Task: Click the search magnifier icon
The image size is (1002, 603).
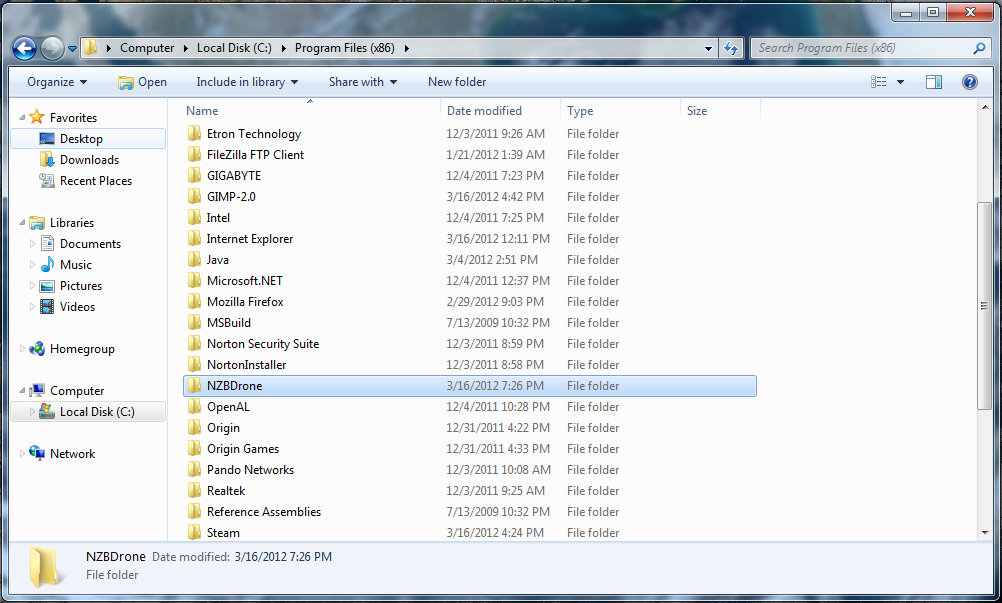Action: coord(978,48)
